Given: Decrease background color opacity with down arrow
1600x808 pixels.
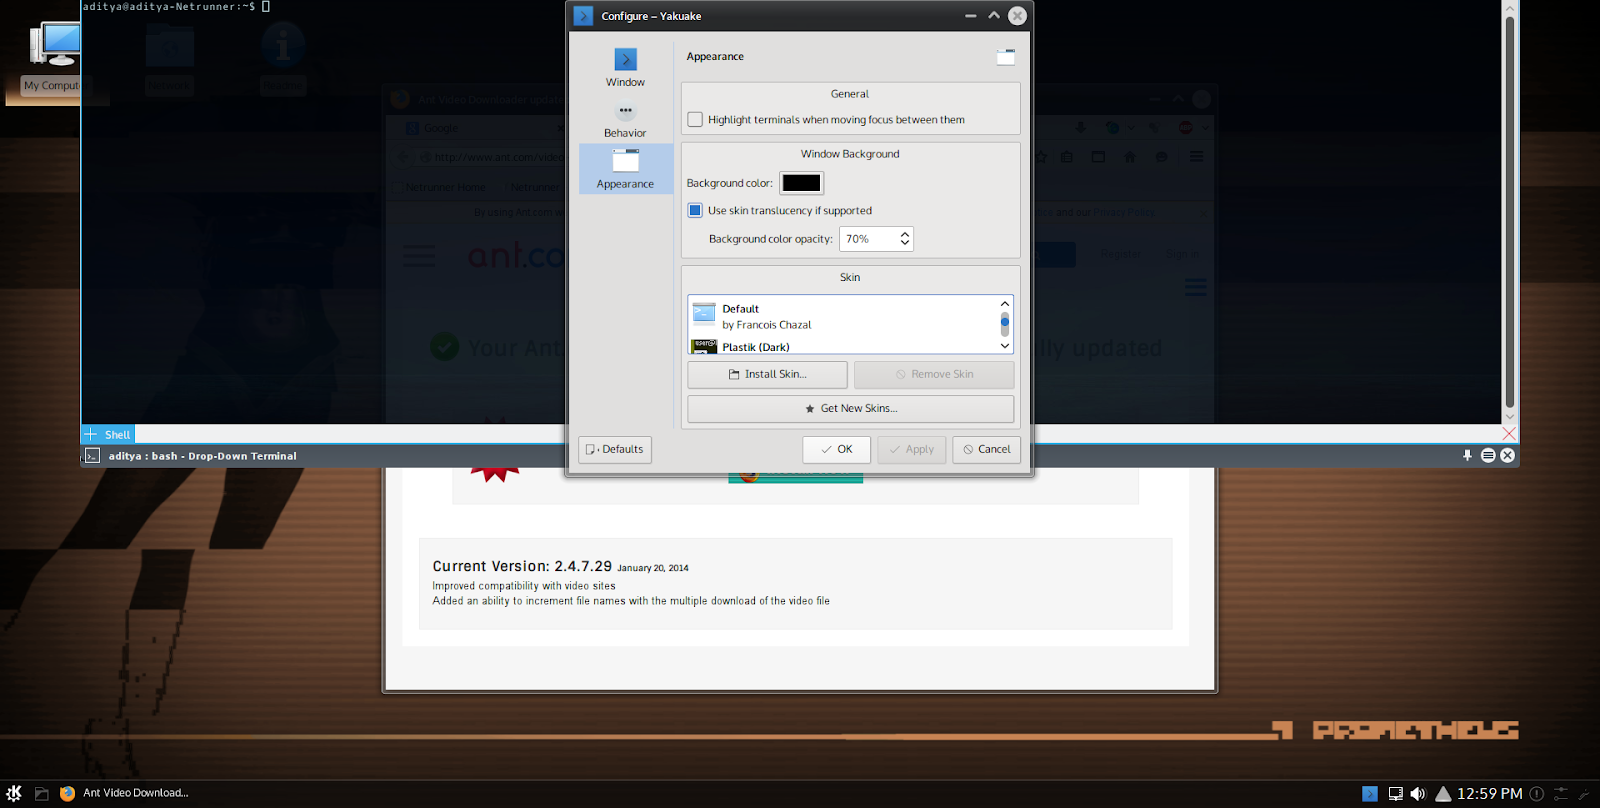Looking at the screenshot, I should (x=905, y=243).
